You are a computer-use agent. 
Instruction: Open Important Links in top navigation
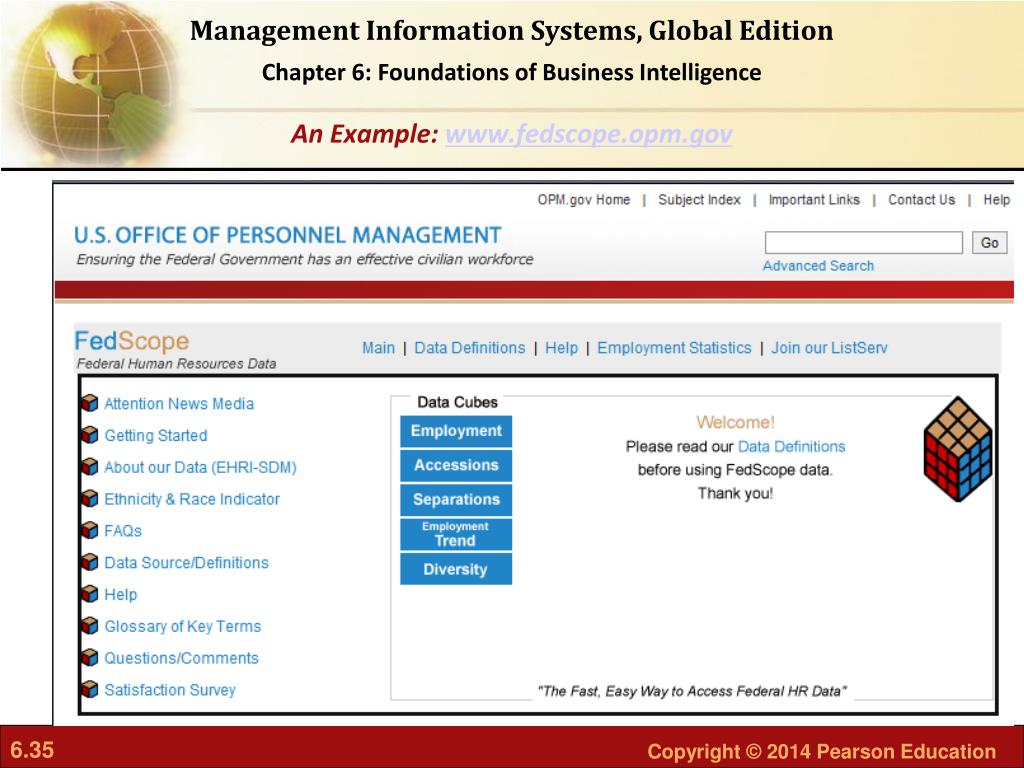coord(814,200)
